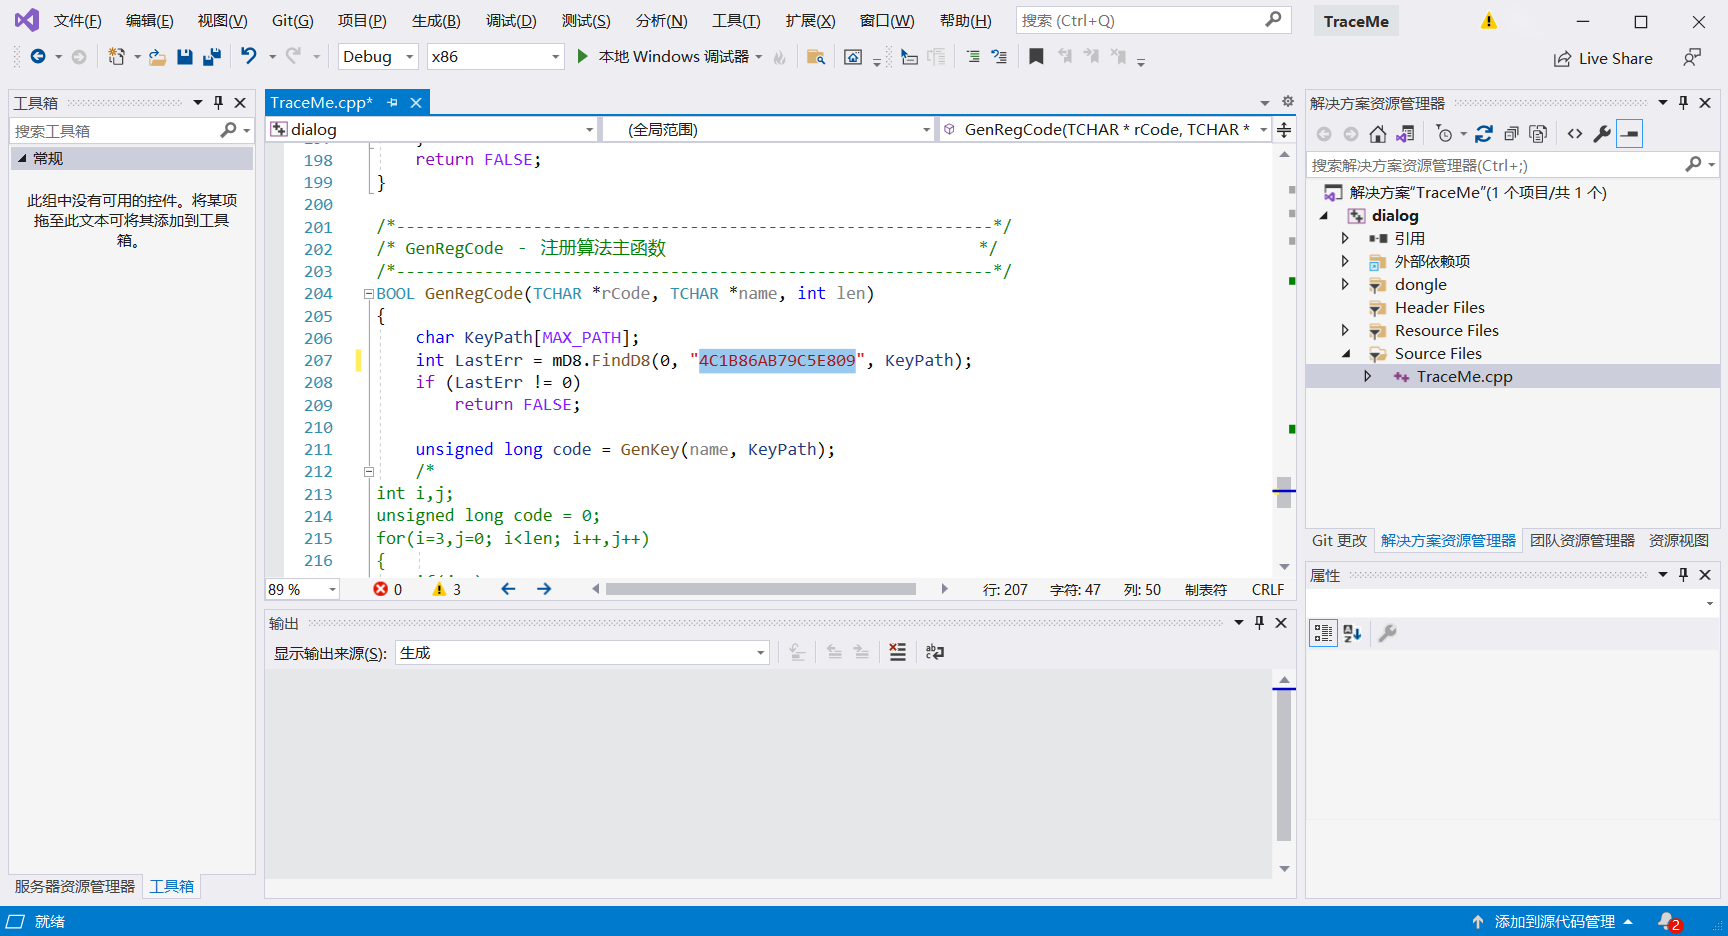Open the 文件(F) menu

coord(77,21)
